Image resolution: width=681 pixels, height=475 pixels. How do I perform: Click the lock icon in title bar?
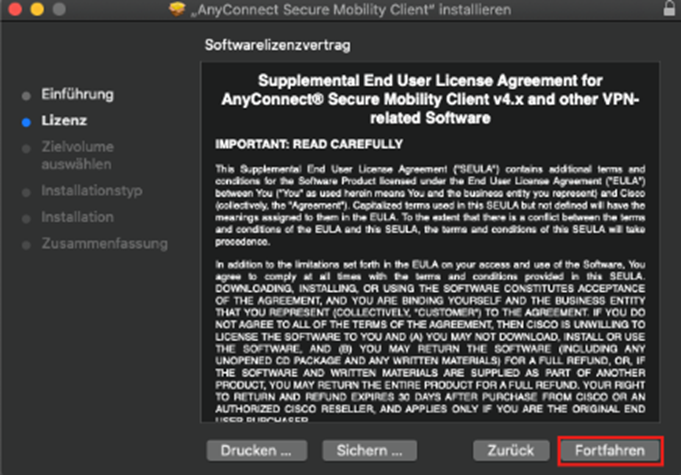666,9
